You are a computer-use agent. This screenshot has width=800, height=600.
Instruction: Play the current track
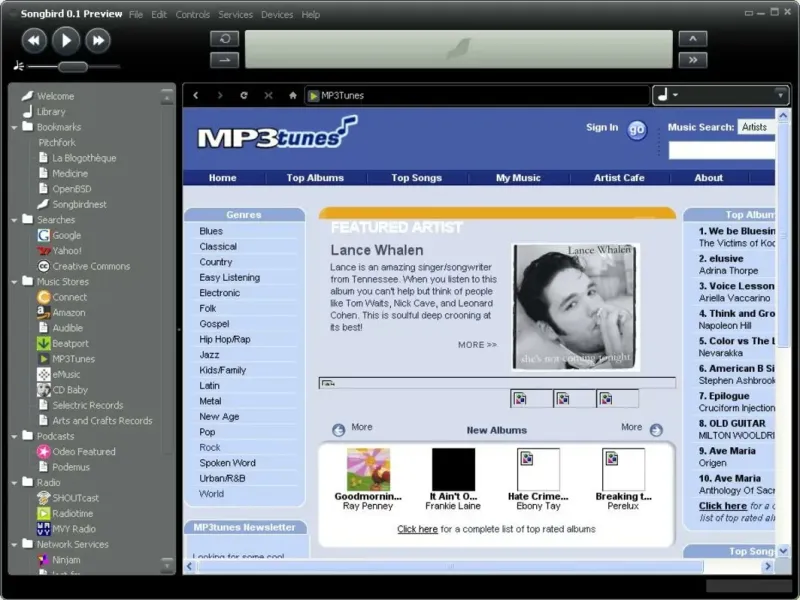point(66,40)
